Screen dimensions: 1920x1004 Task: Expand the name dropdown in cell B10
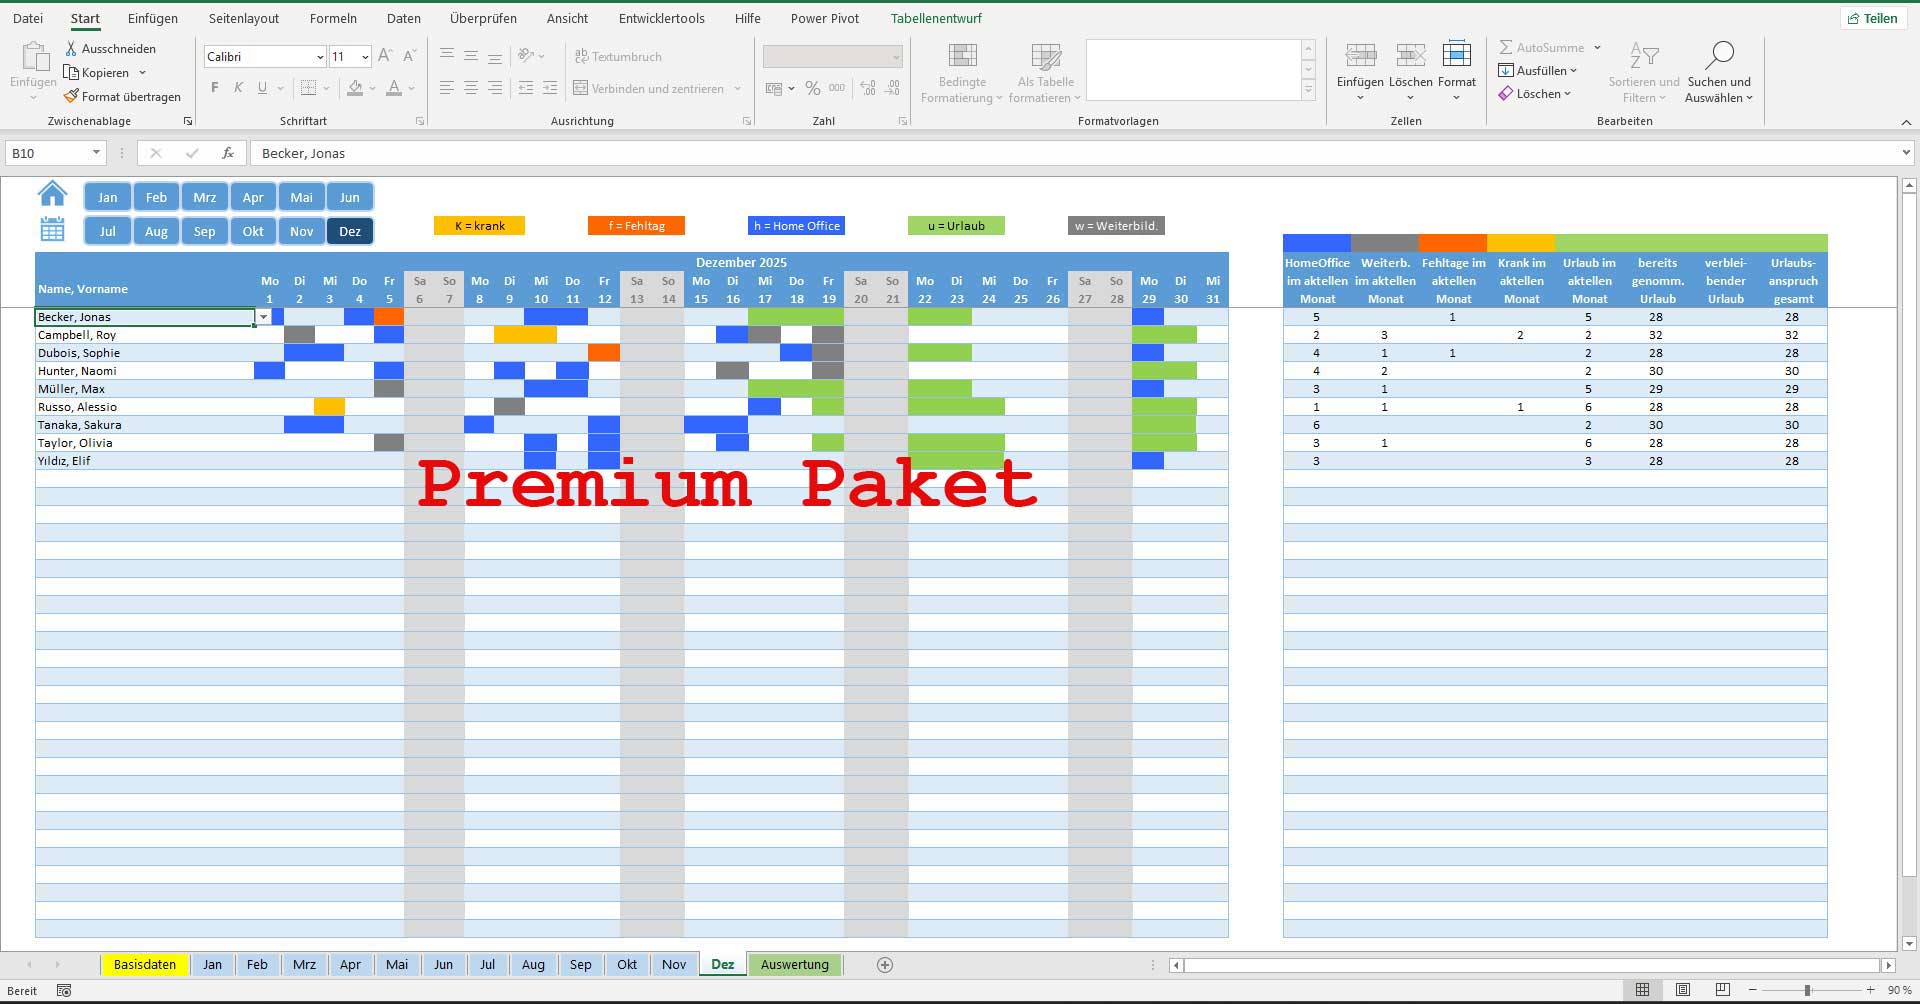(263, 317)
